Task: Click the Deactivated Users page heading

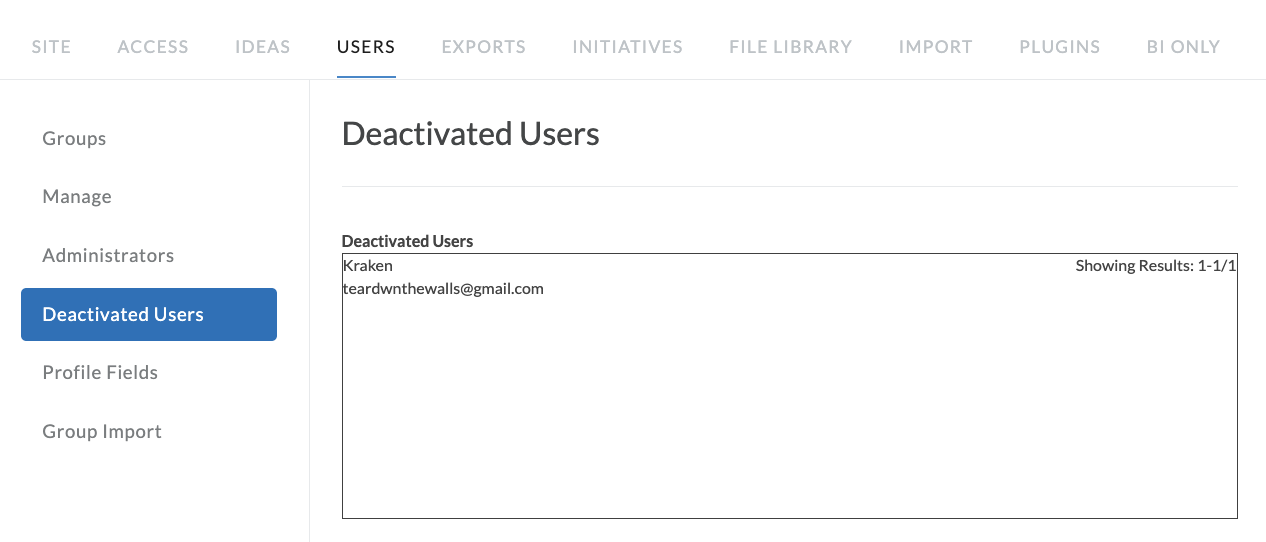Action: point(471,134)
